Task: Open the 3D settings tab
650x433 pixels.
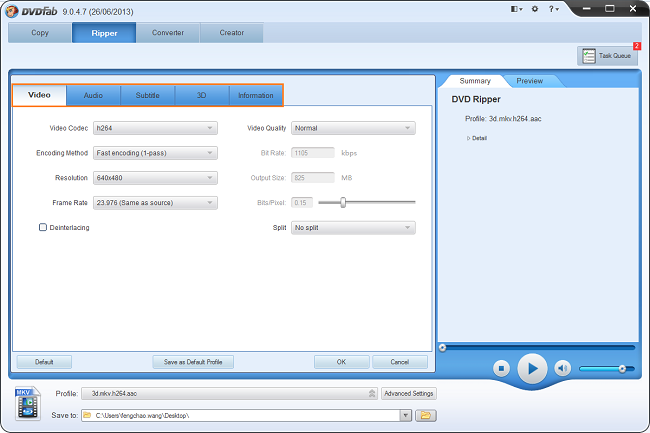Action: (202, 95)
